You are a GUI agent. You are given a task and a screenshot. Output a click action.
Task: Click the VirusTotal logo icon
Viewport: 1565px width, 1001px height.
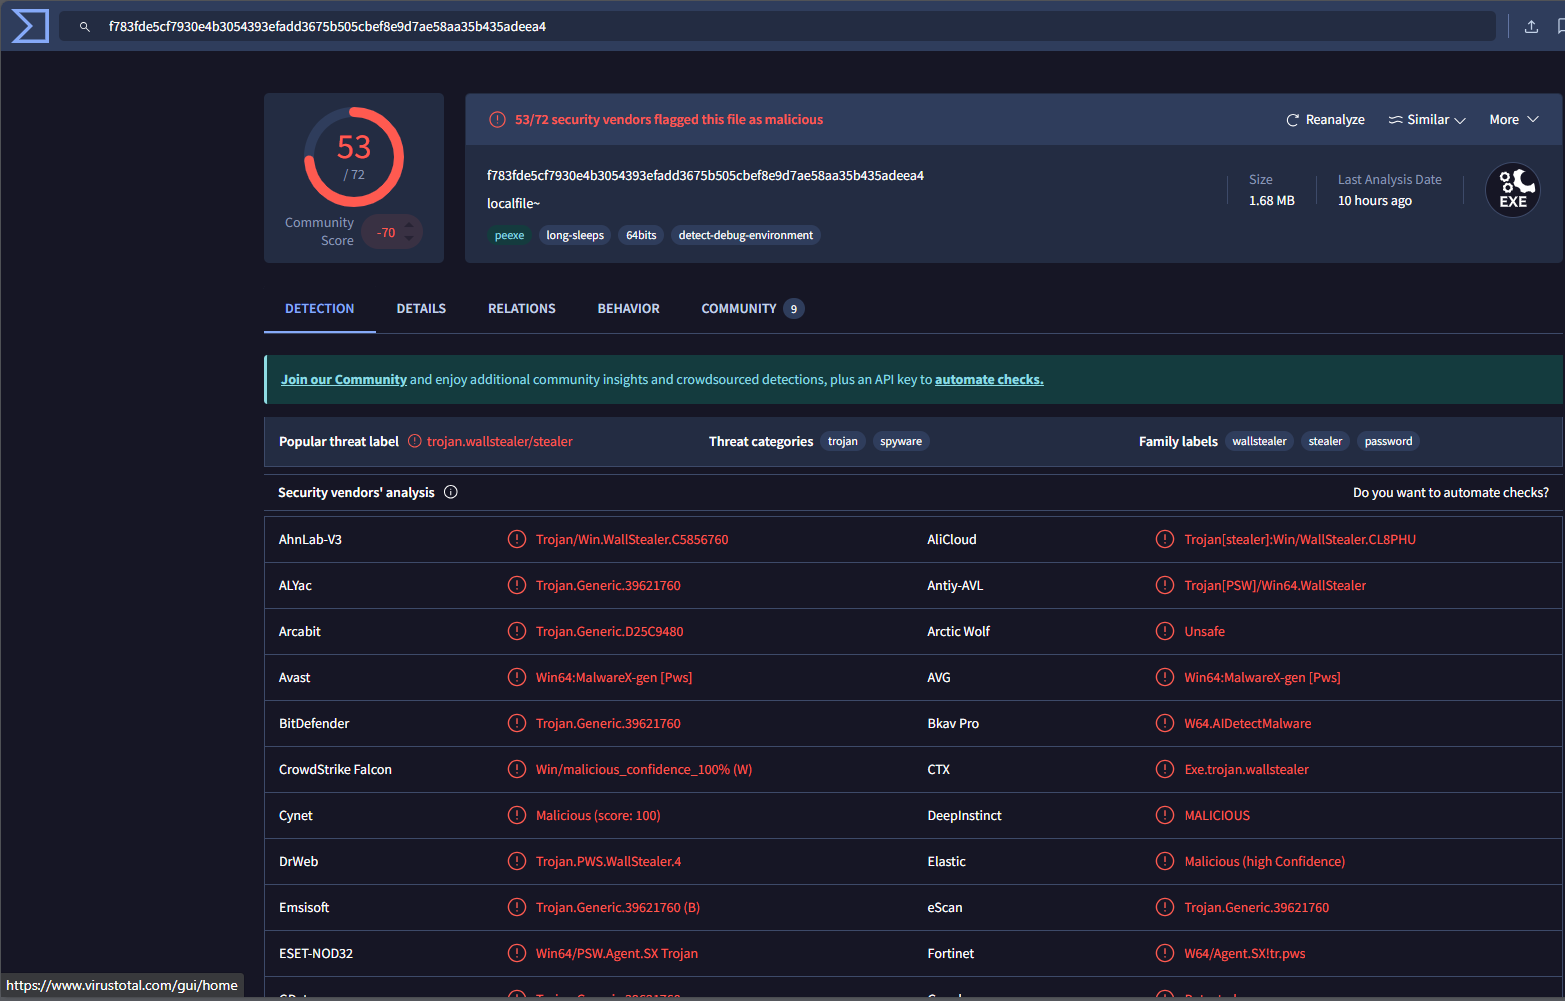29,26
